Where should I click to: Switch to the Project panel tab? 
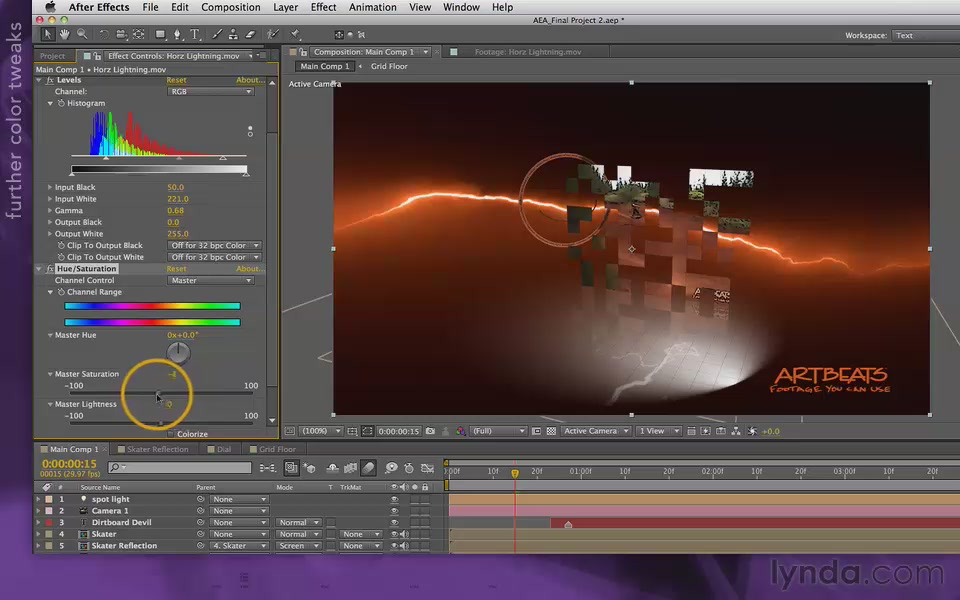[x=53, y=56]
